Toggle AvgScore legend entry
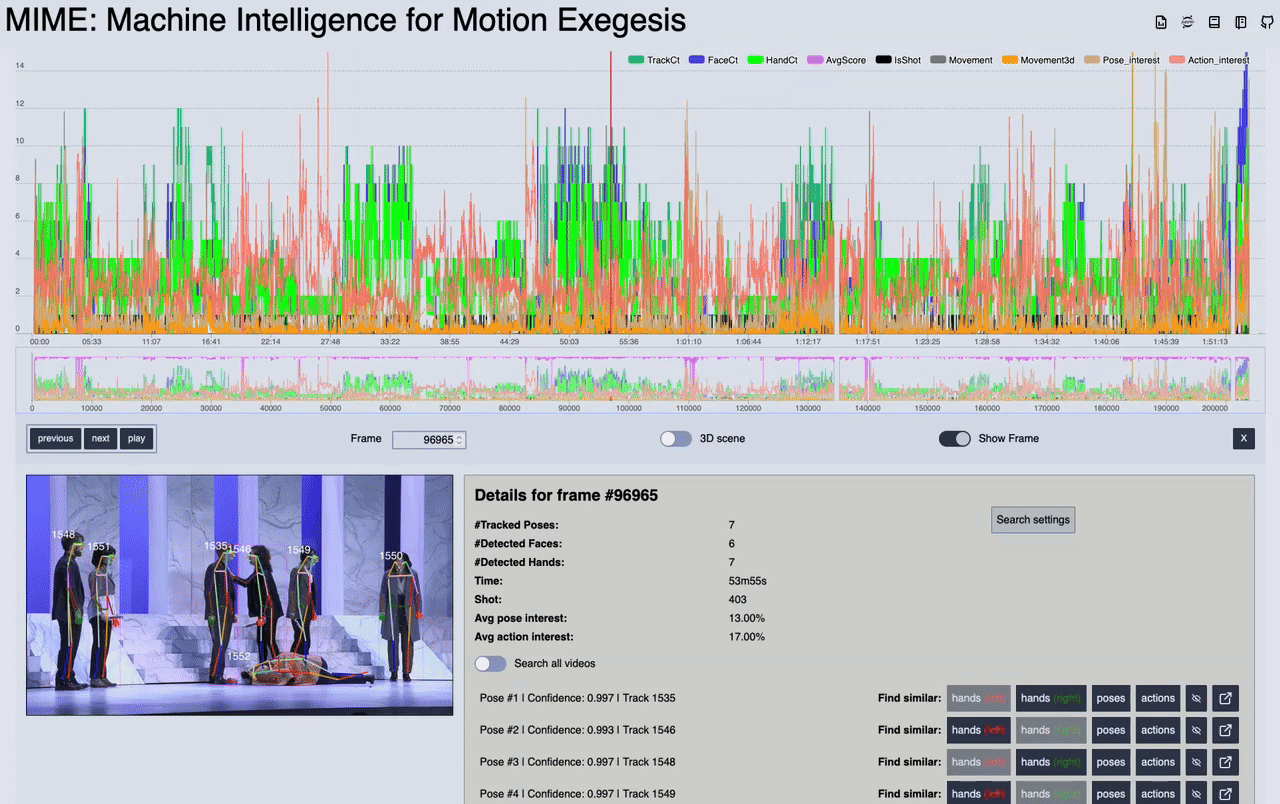This screenshot has height=804, width=1280. tap(836, 60)
